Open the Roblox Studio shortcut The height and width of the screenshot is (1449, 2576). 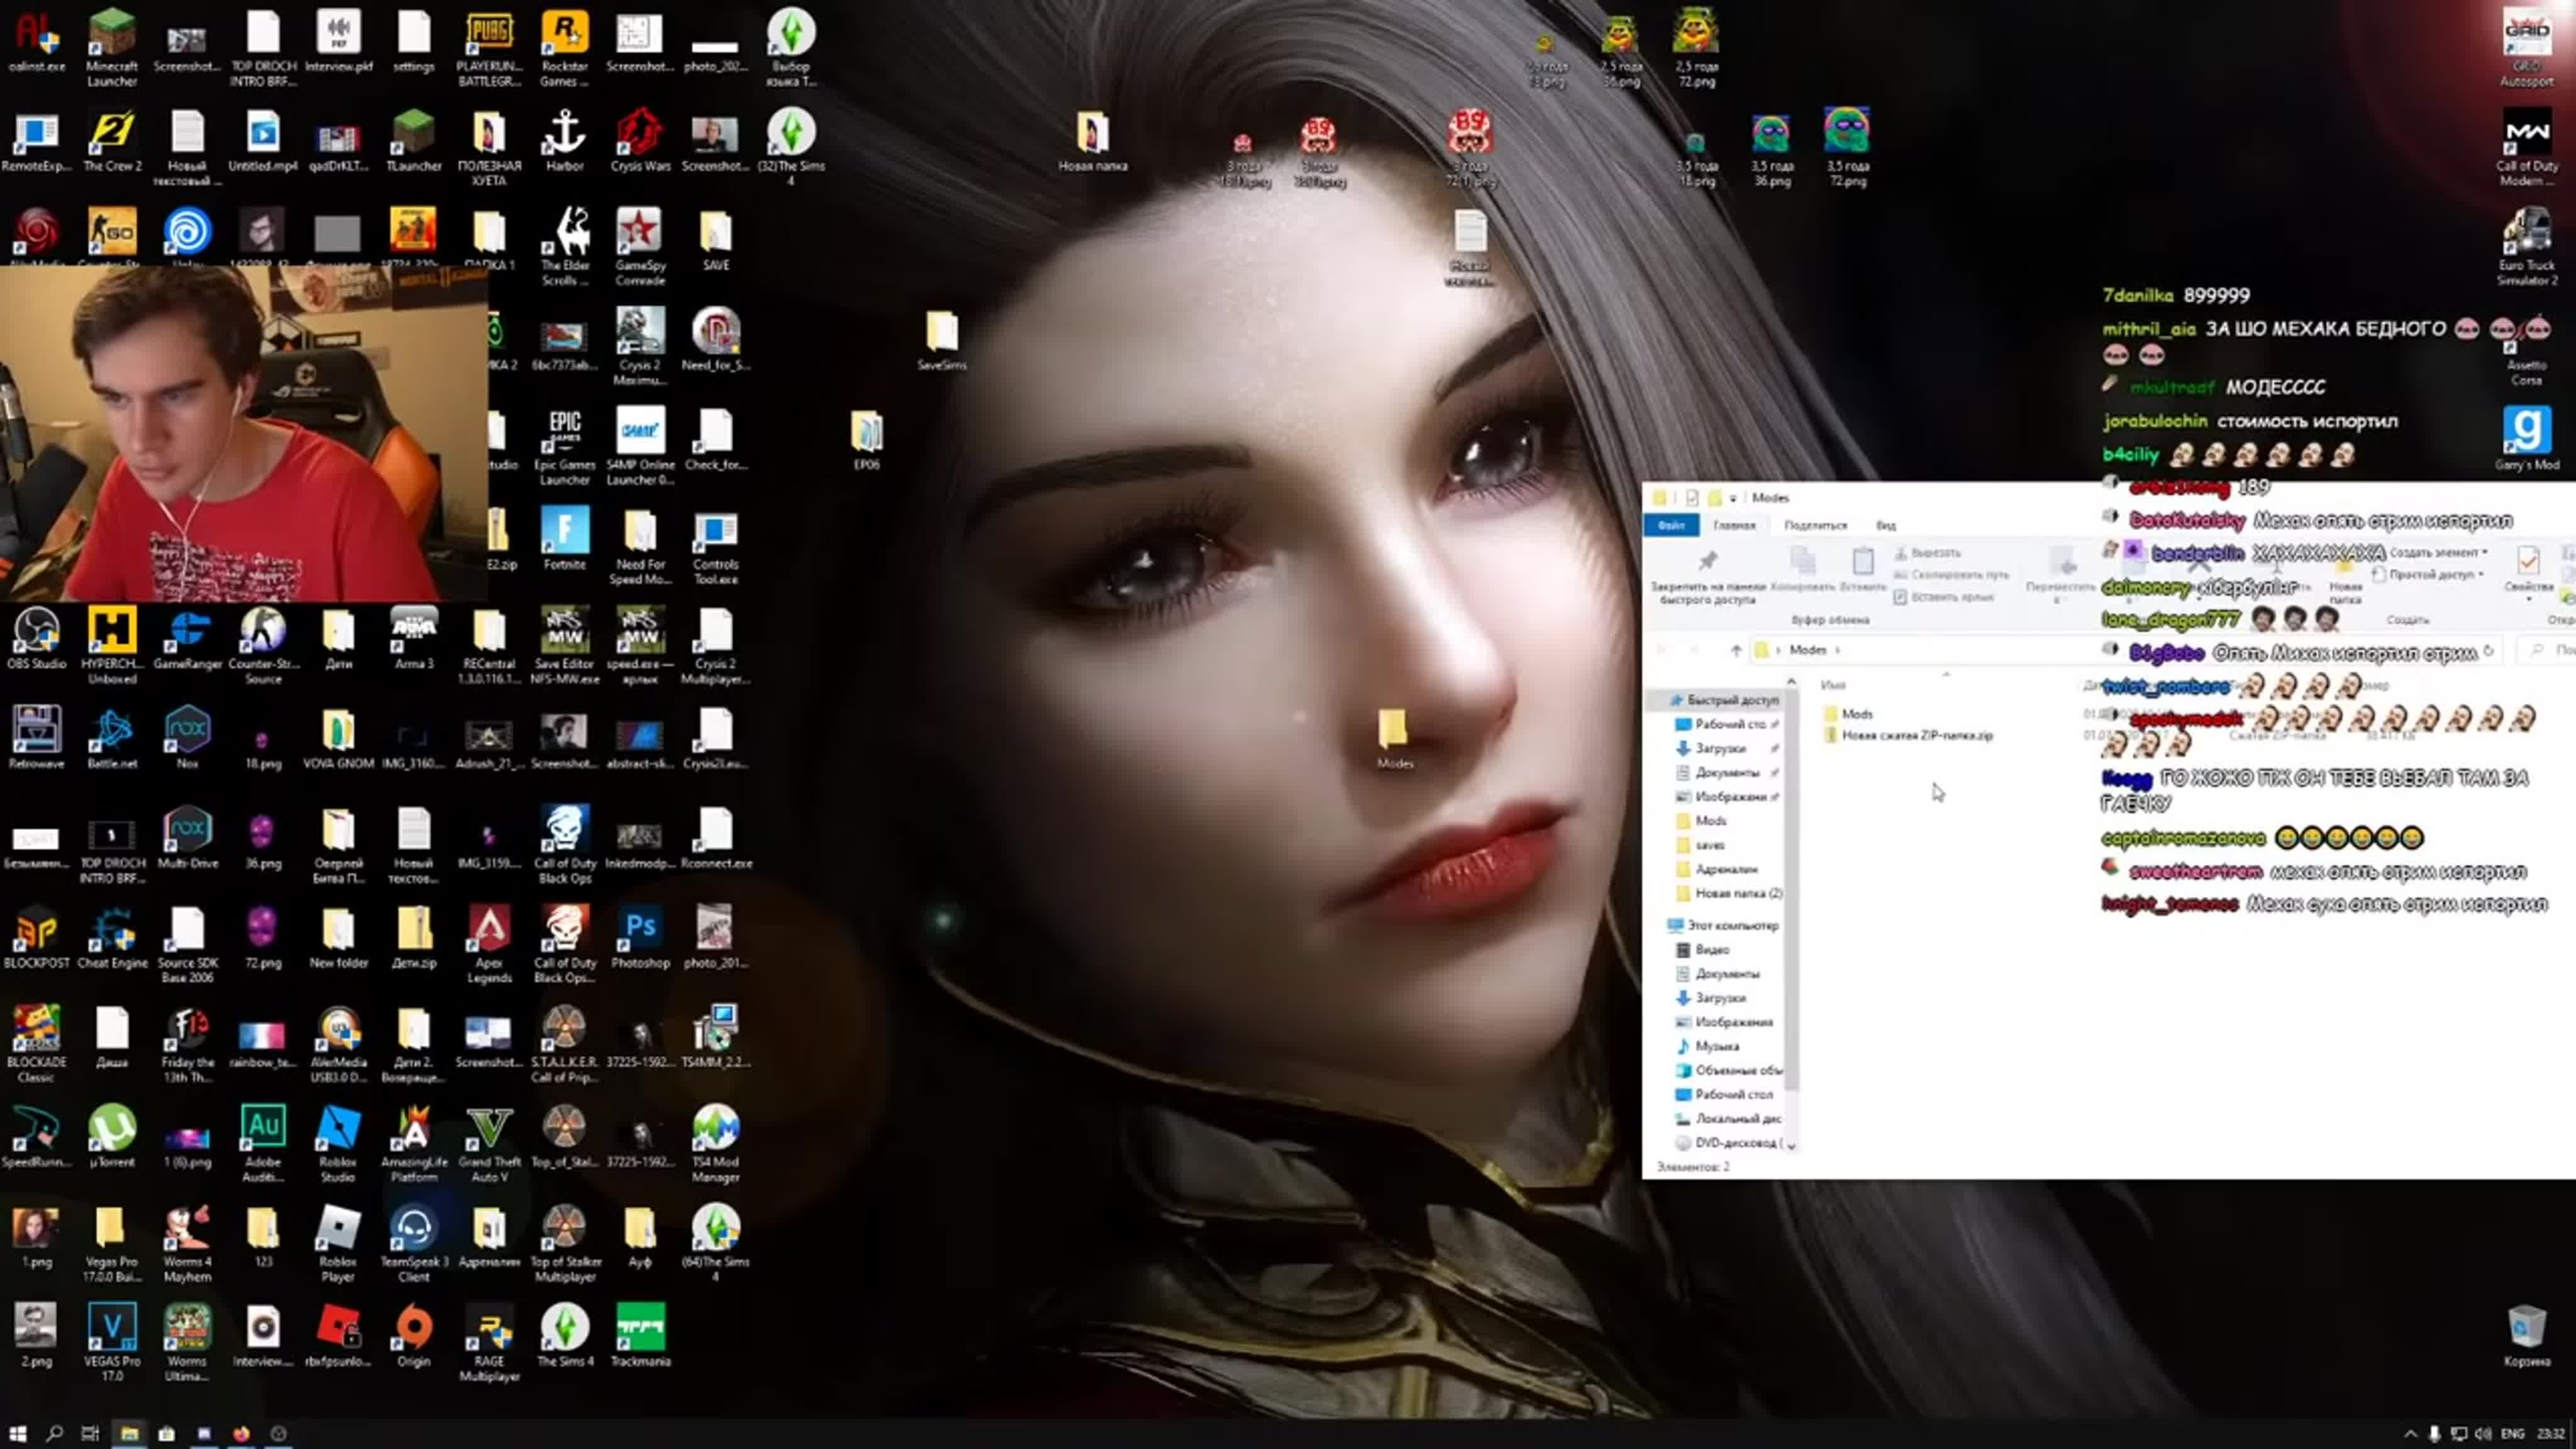coord(338,1144)
